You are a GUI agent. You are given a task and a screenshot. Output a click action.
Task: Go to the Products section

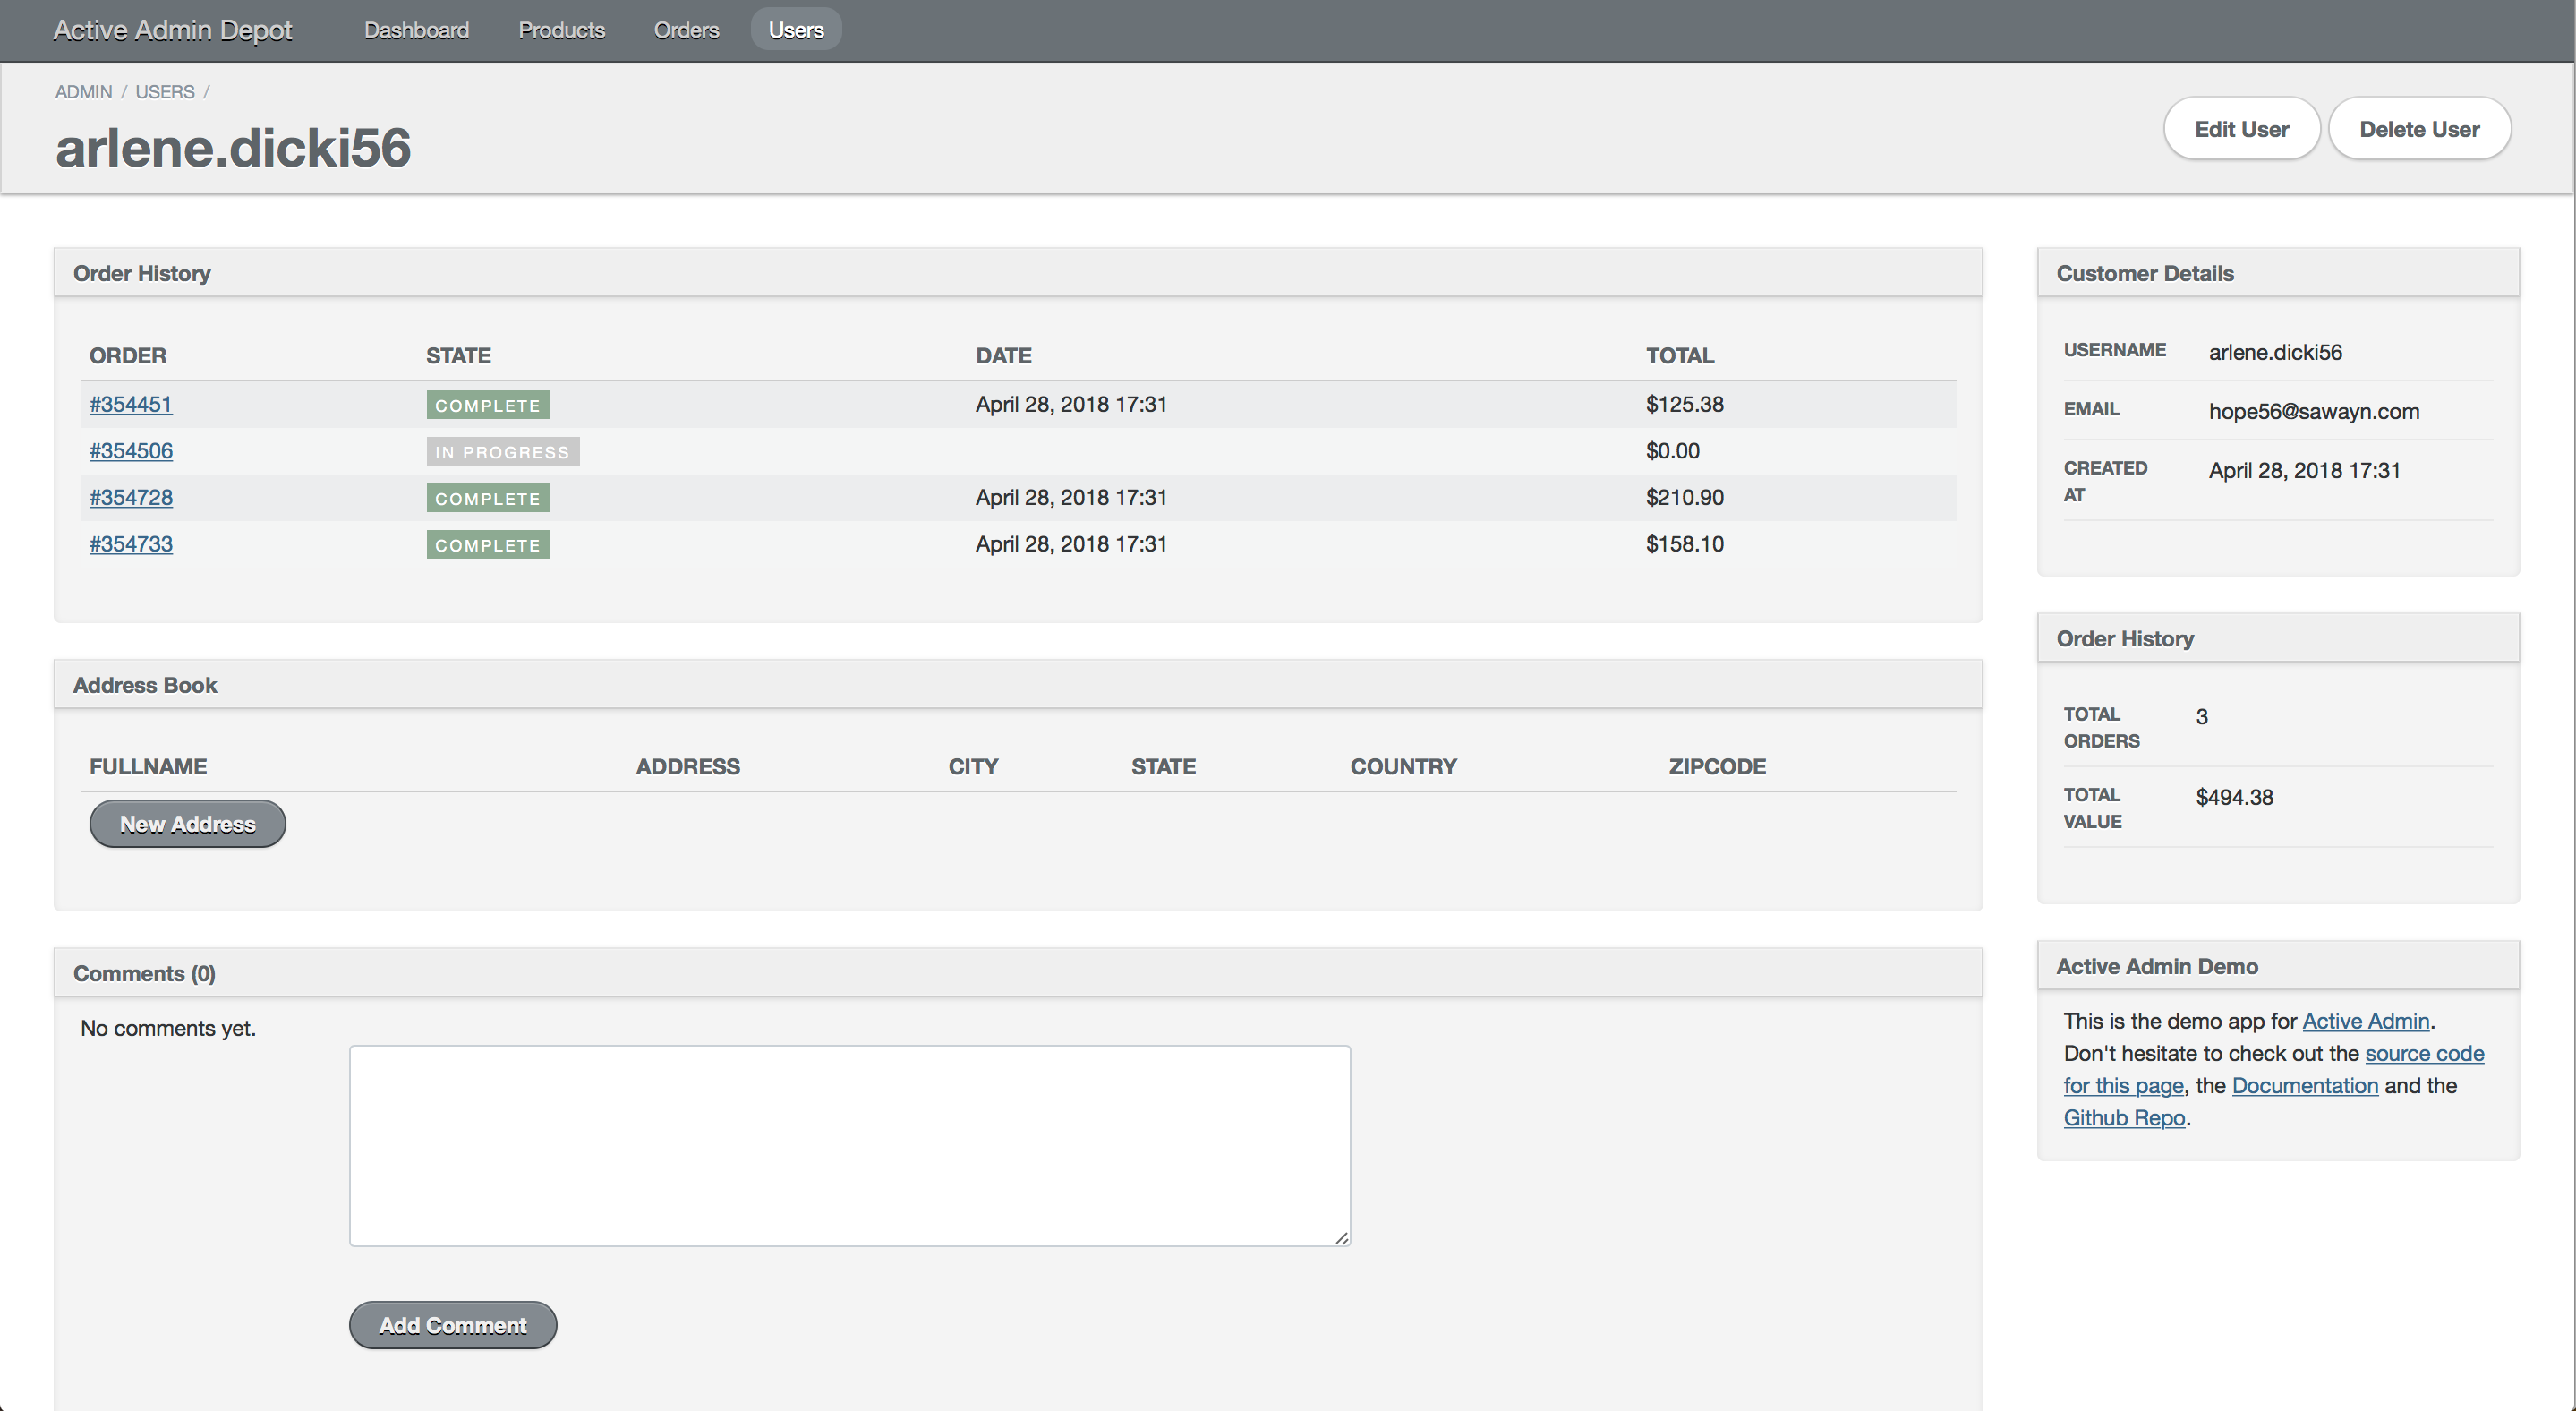coord(561,30)
